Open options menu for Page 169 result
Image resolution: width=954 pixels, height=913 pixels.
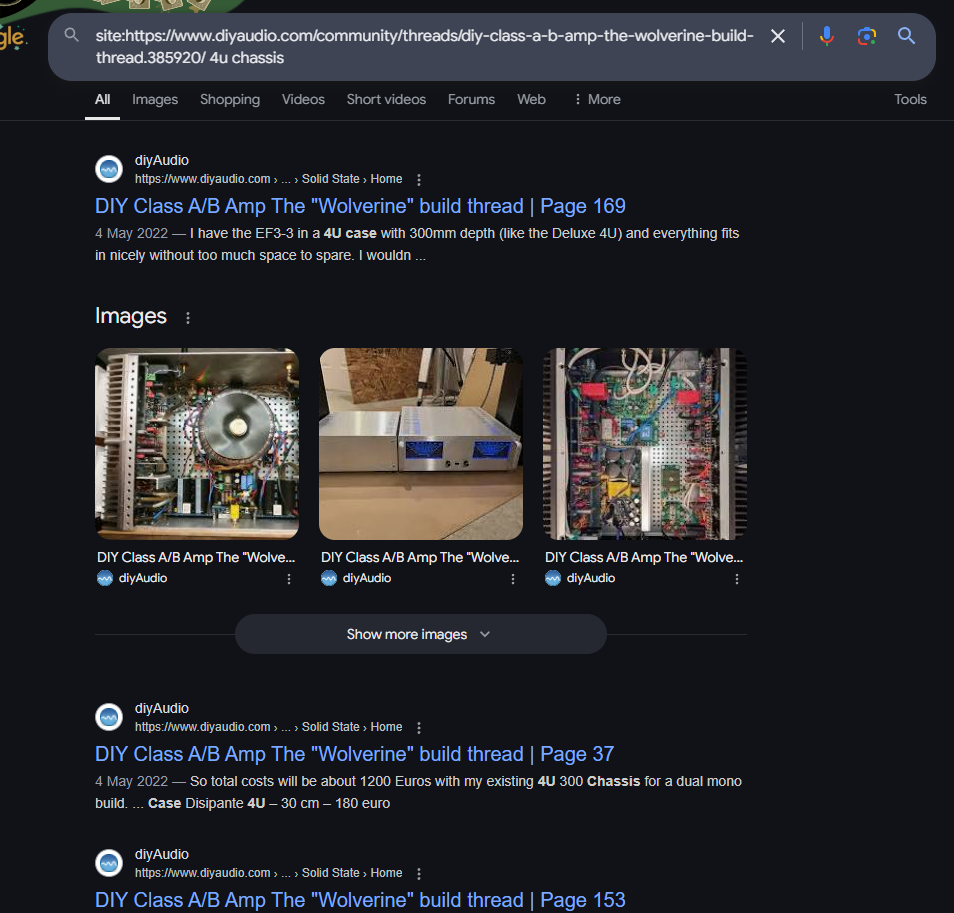click(x=419, y=179)
